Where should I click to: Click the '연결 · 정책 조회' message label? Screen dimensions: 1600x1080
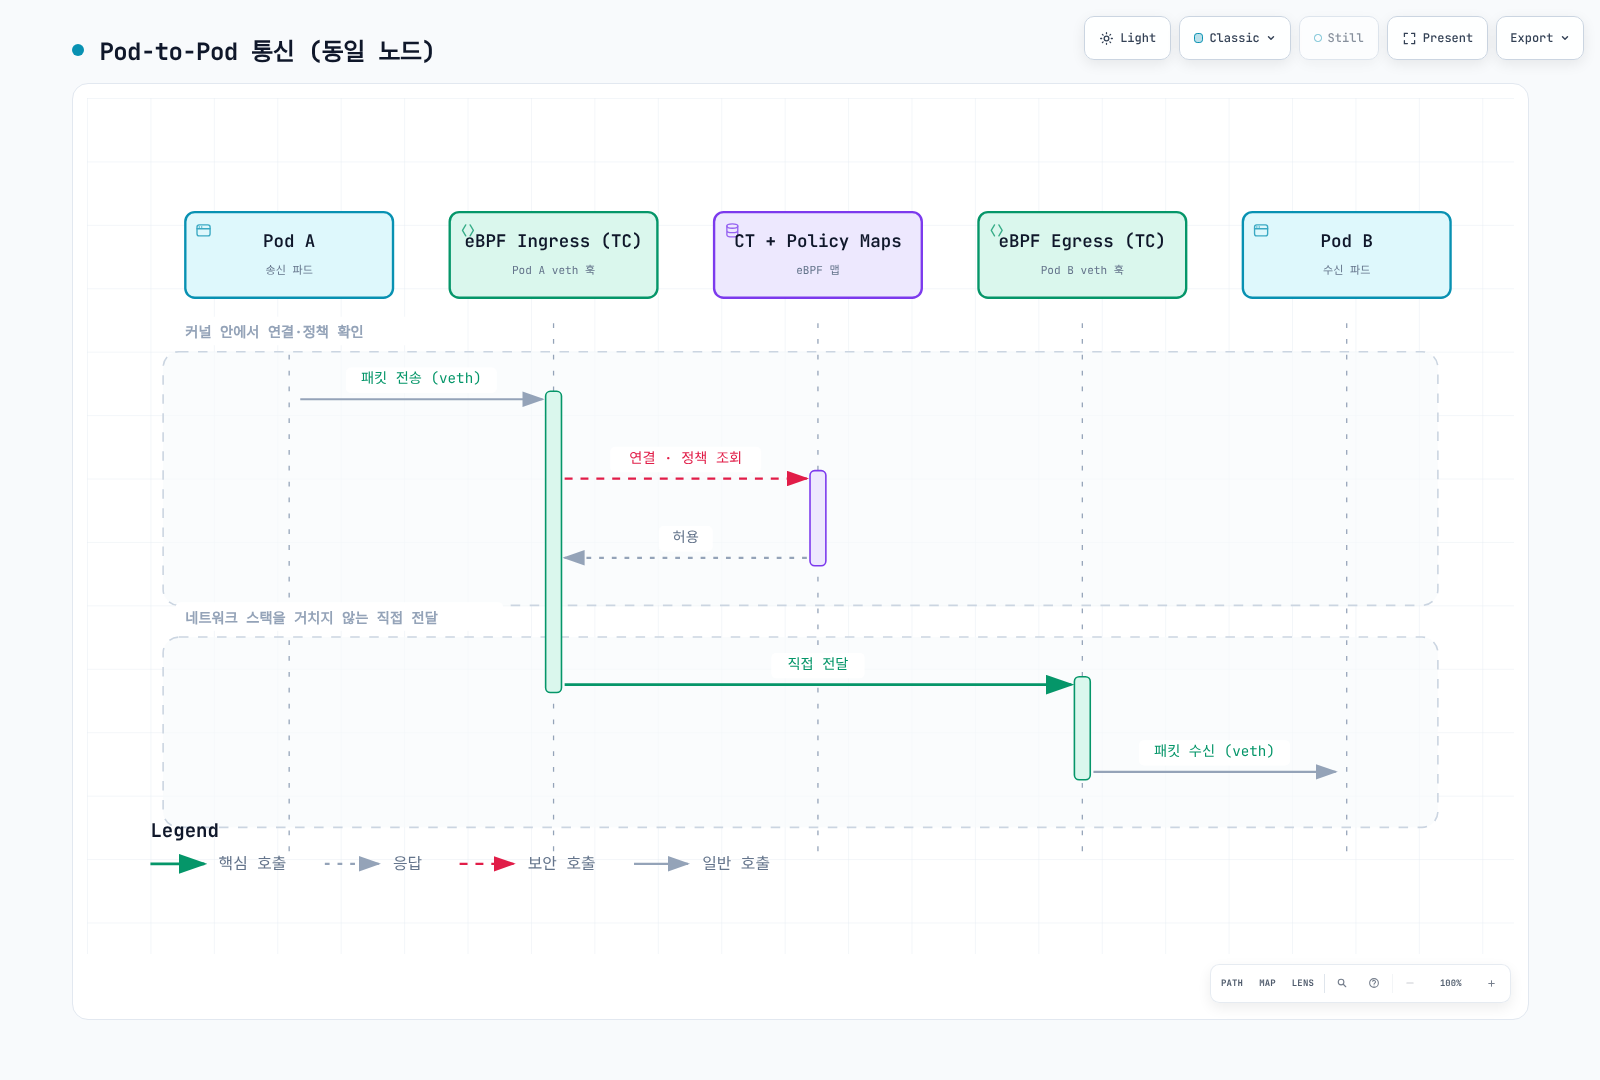685,457
